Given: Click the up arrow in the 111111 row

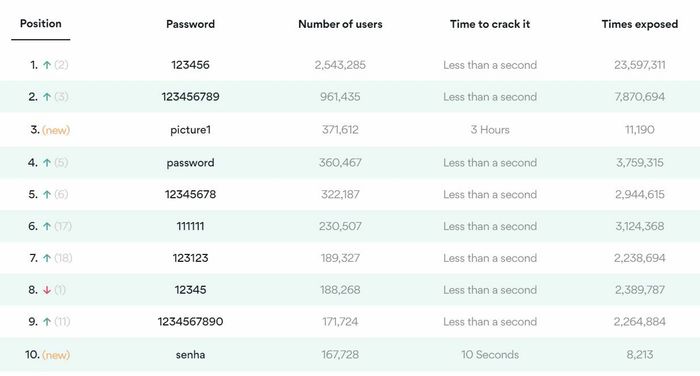Looking at the screenshot, I should [47, 226].
